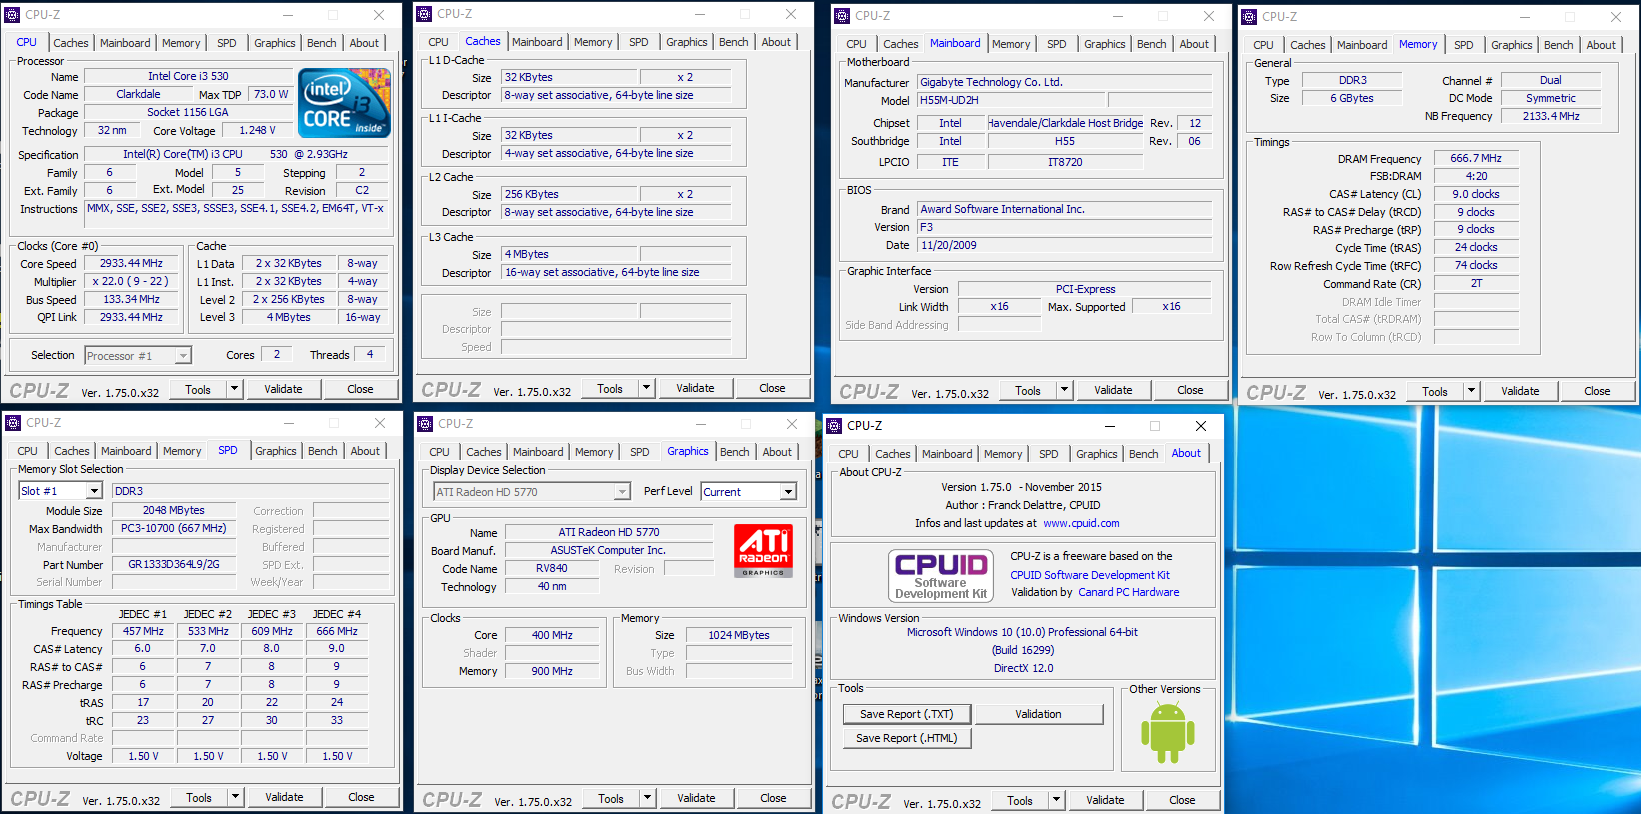Click the Tools button in the About-tab window
1641x814 pixels.
click(x=1020, y=800)
